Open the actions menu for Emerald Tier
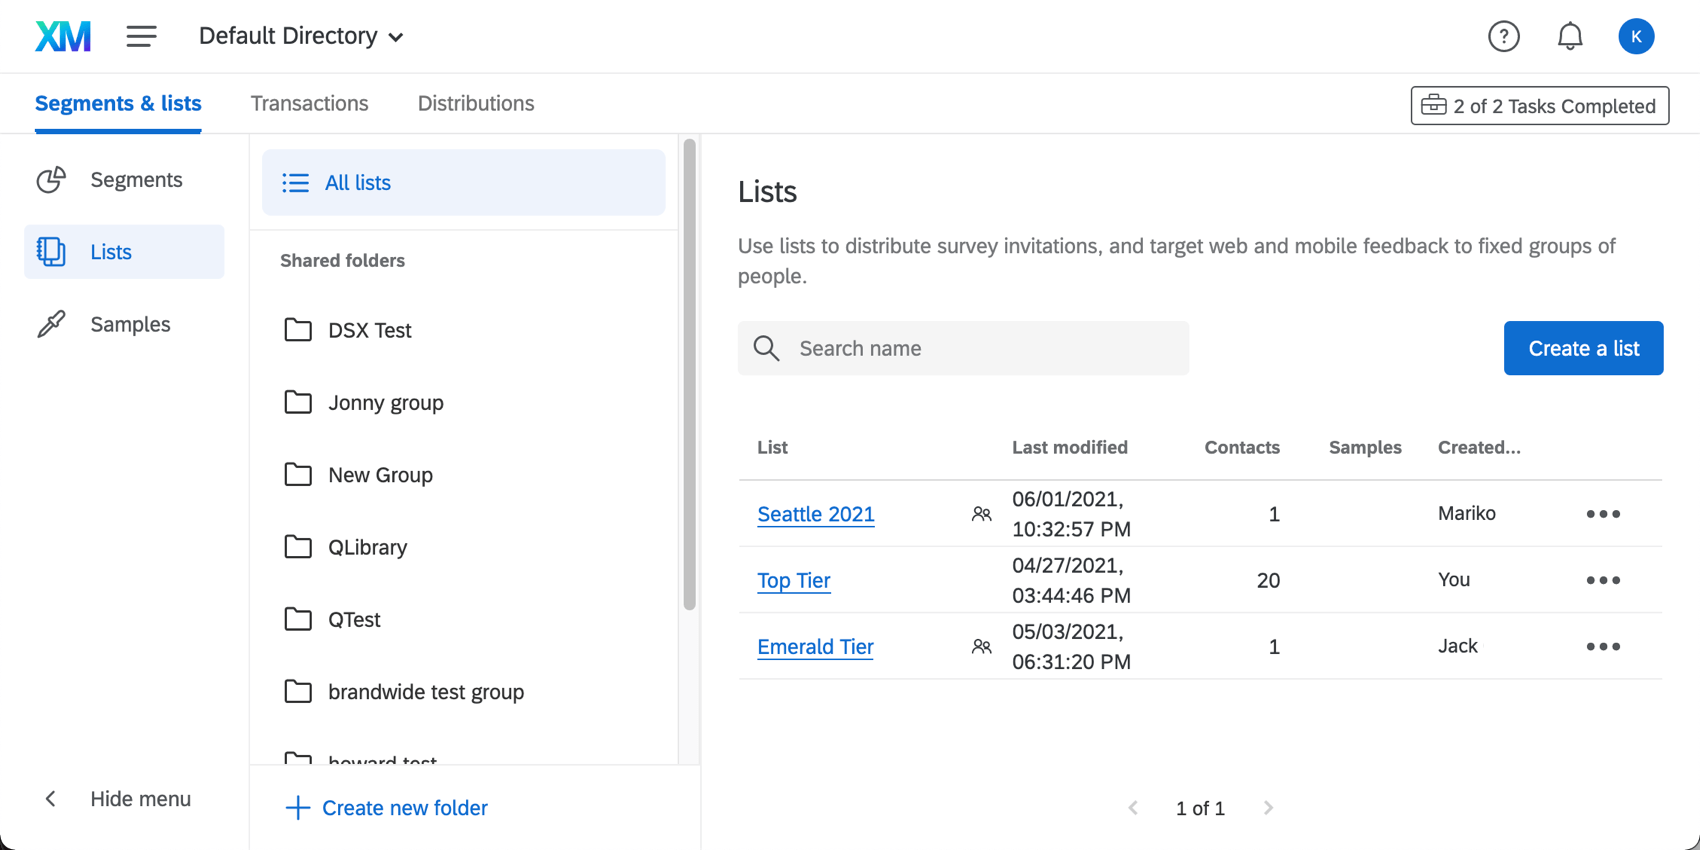1700x850 pixels. [1602, 647]
